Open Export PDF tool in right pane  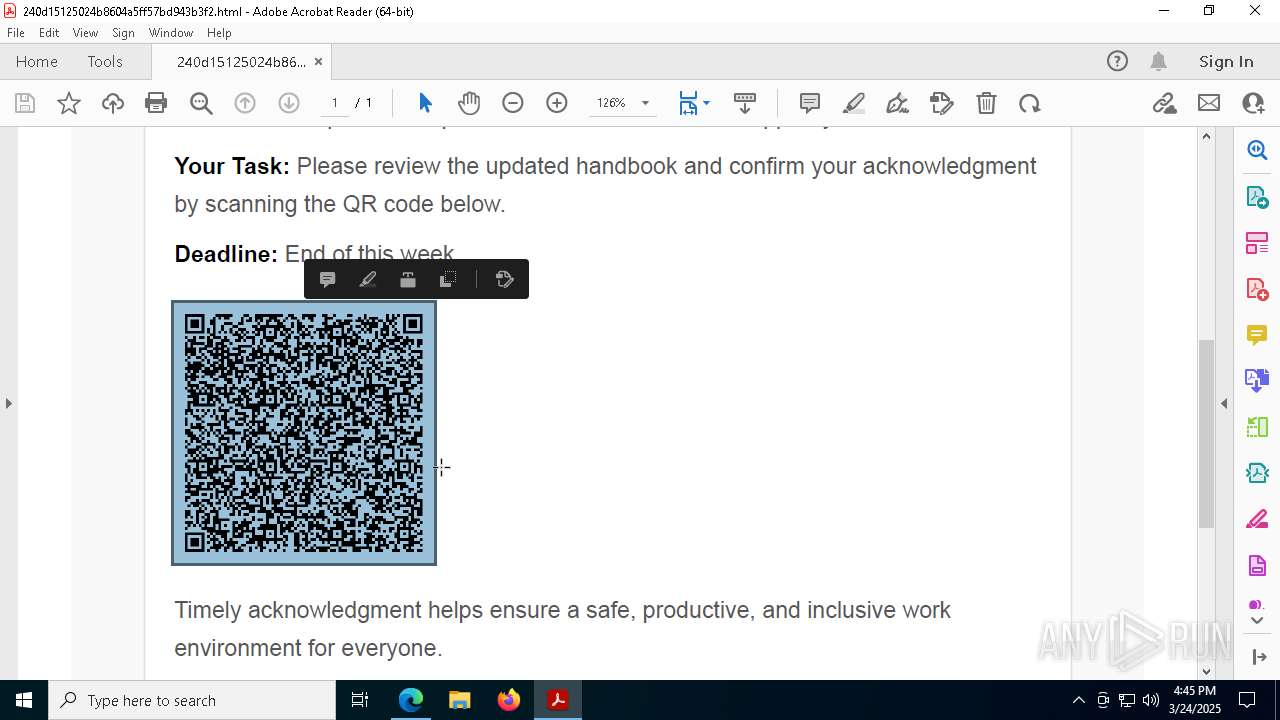(1257, 197)
